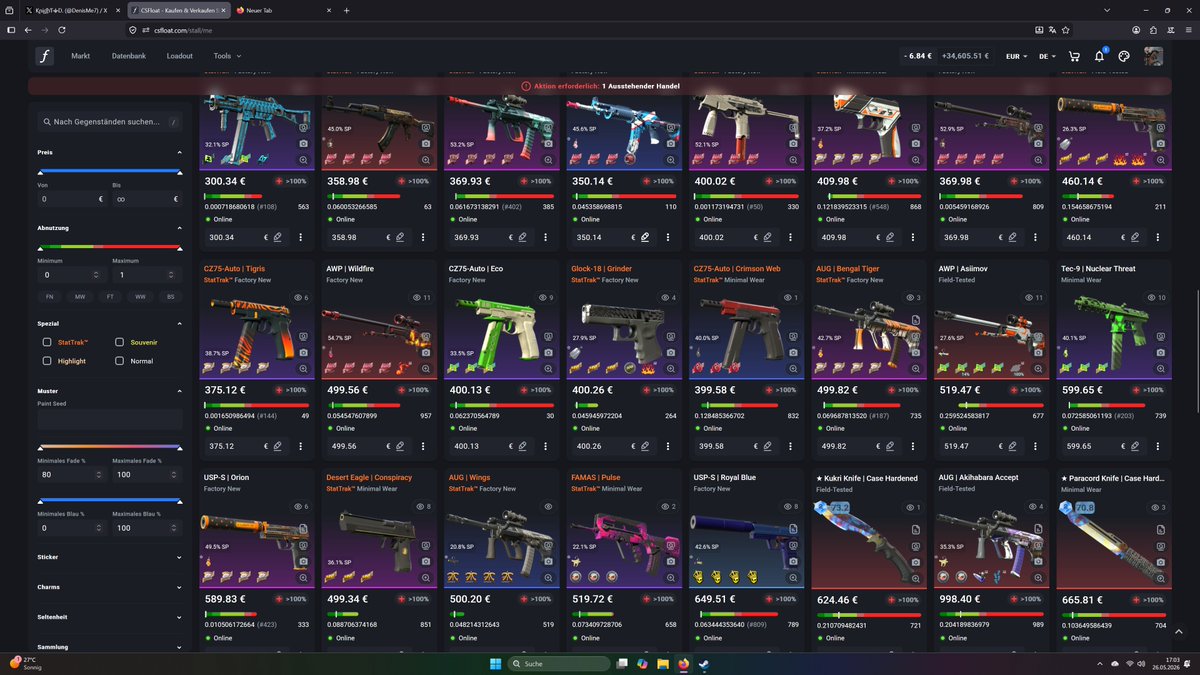The height and width of the screenshot is (675, 1200).
Task: Toggle the FN wear filter
Action: [x=50, y=297]
